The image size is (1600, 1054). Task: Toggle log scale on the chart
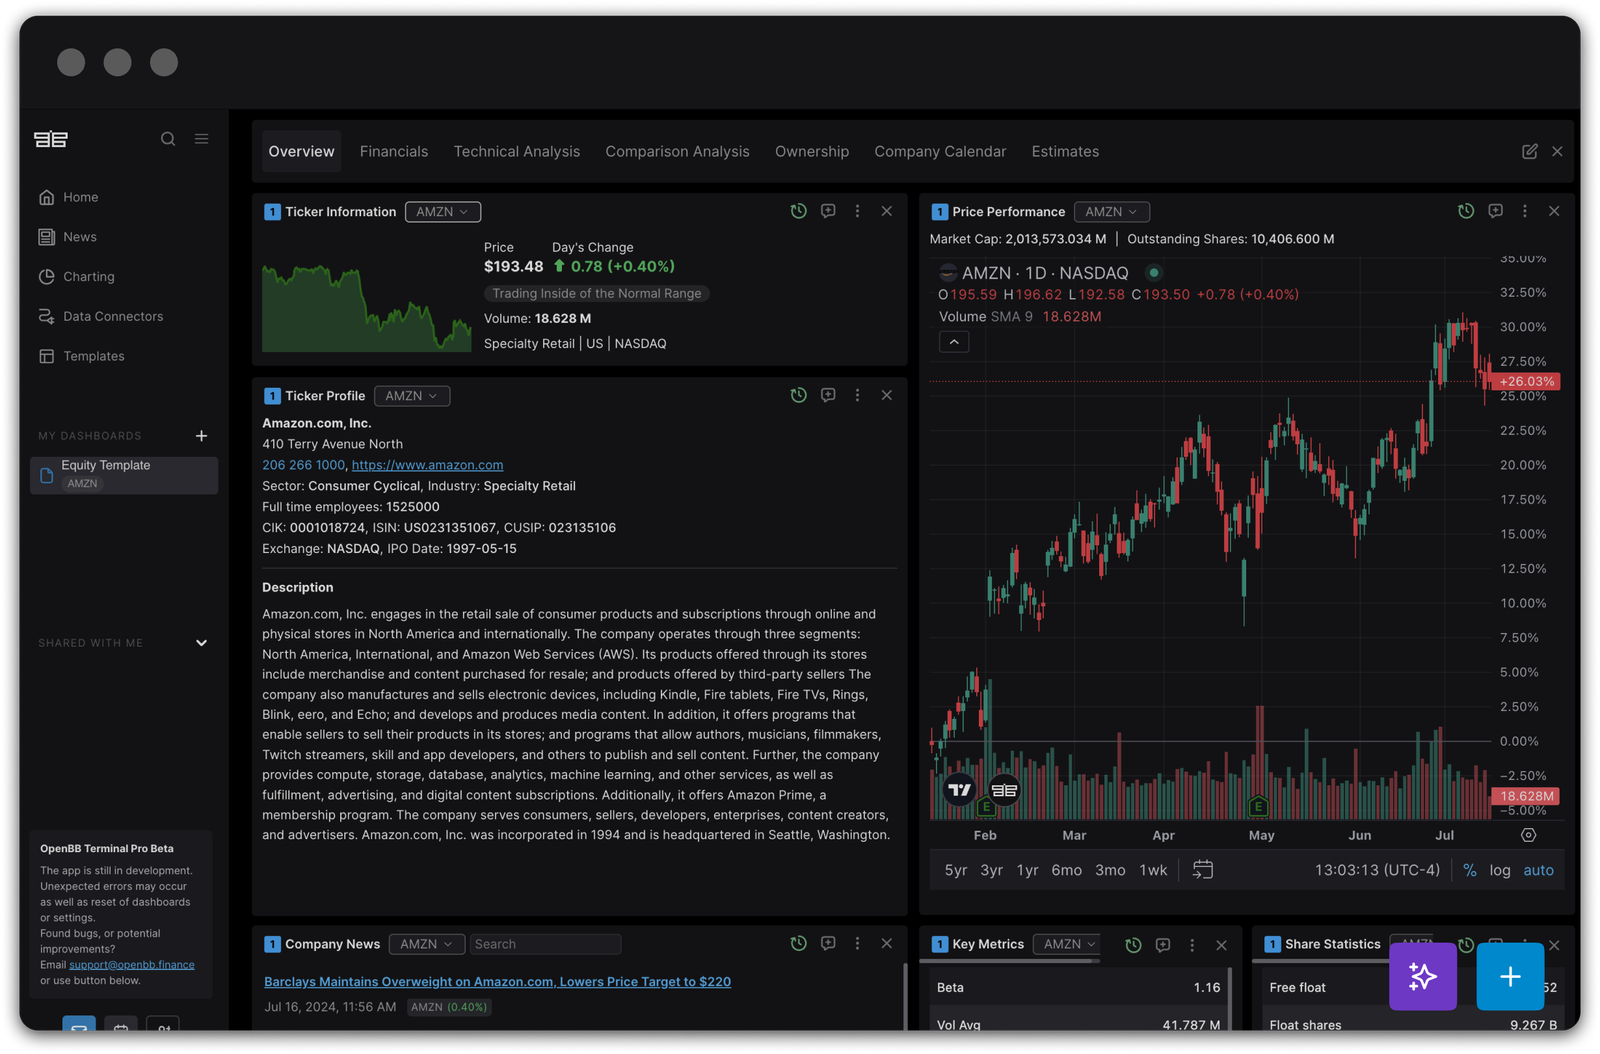(x=1499, y=870)
